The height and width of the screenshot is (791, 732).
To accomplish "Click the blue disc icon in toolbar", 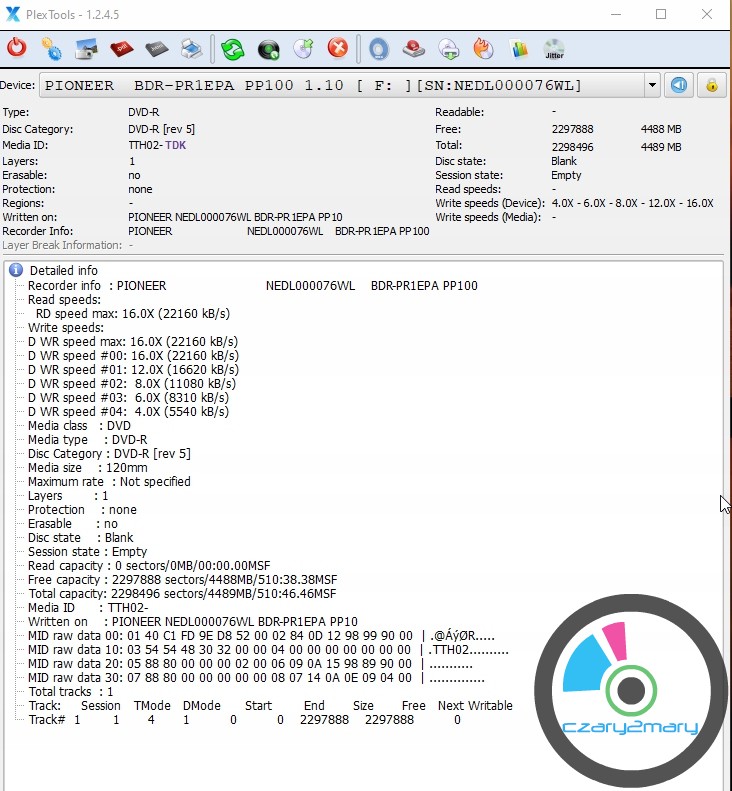I will (x=378, y=48).
